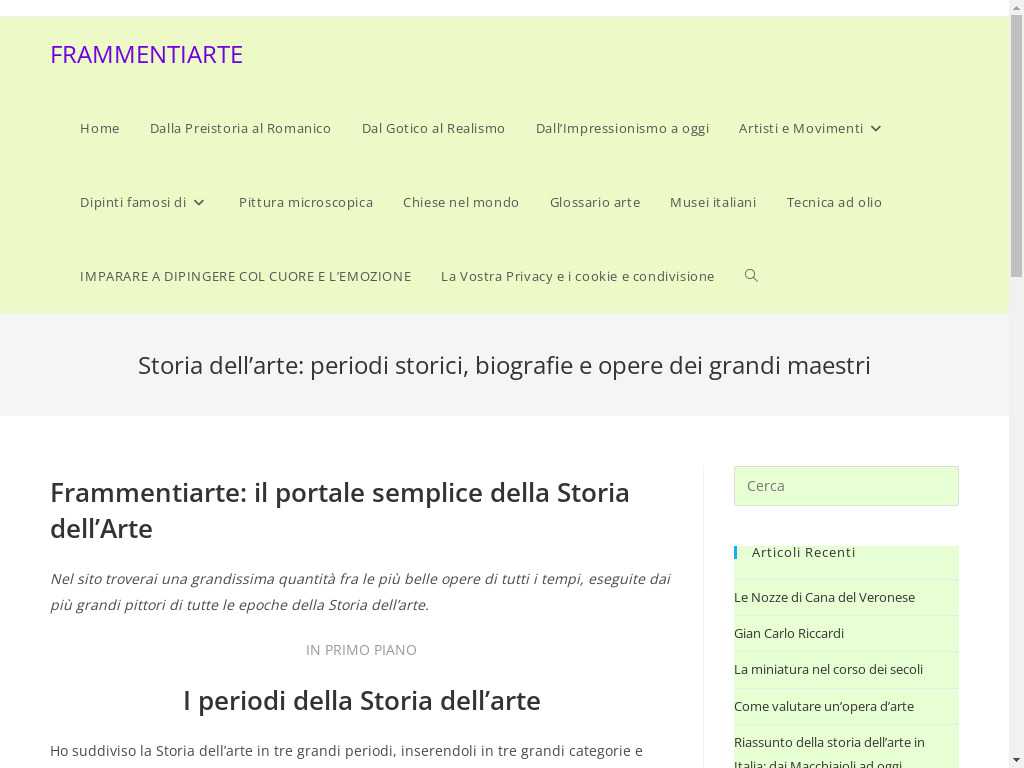Open the search magnifier icon in navigation
The height and width of the screenshot is (768, 1024).
click(x=751, y=276)
